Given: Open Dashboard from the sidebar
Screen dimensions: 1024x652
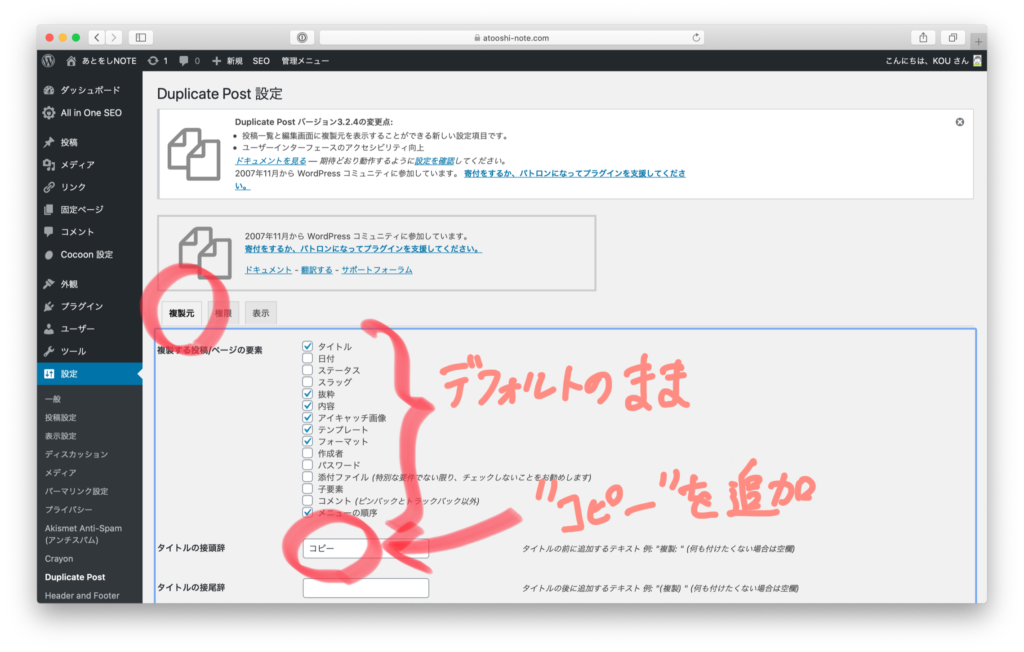Looking at the screenshot, I should point(89,90).
